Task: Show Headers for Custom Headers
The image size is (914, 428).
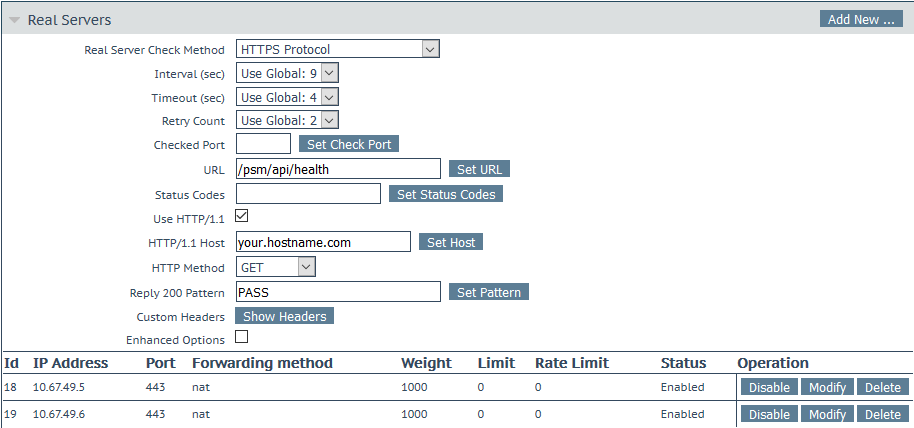Action: (284, 316)
